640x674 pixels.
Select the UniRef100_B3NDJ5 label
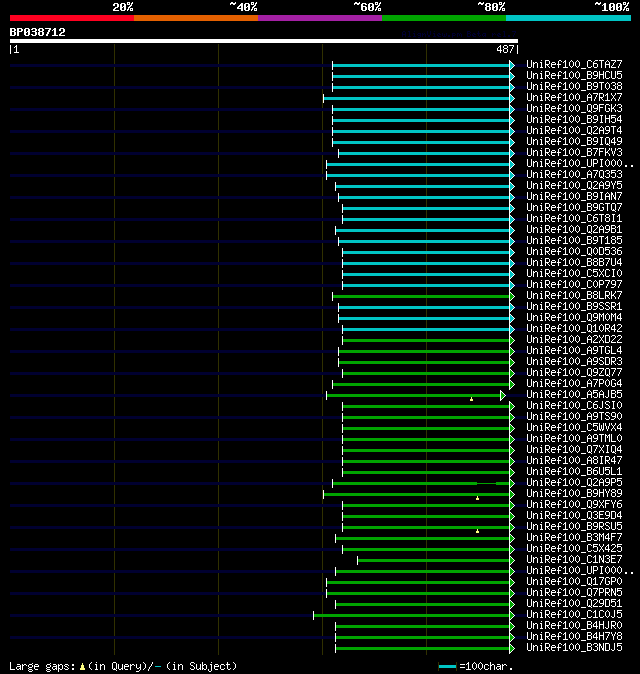(574, 648)
